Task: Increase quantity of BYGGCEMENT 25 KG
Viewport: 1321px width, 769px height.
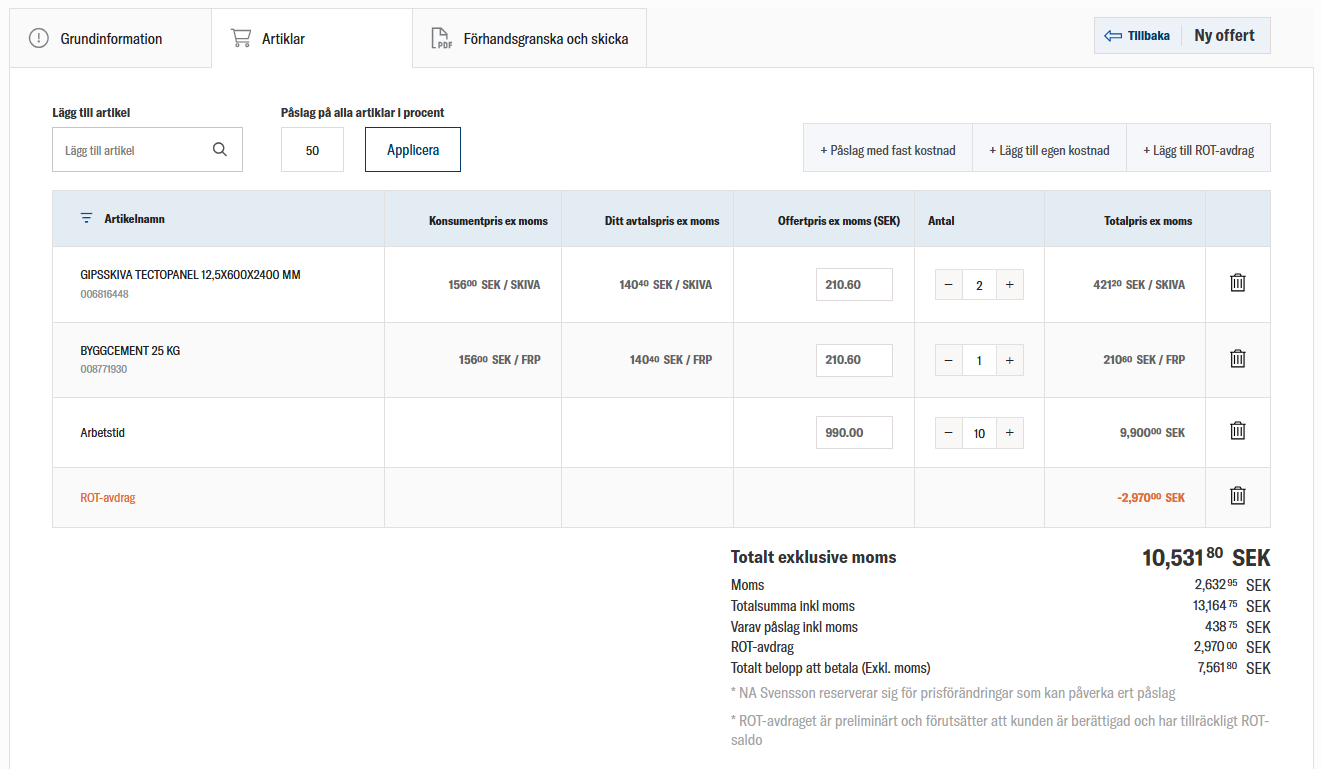Action: (1009, 360)
